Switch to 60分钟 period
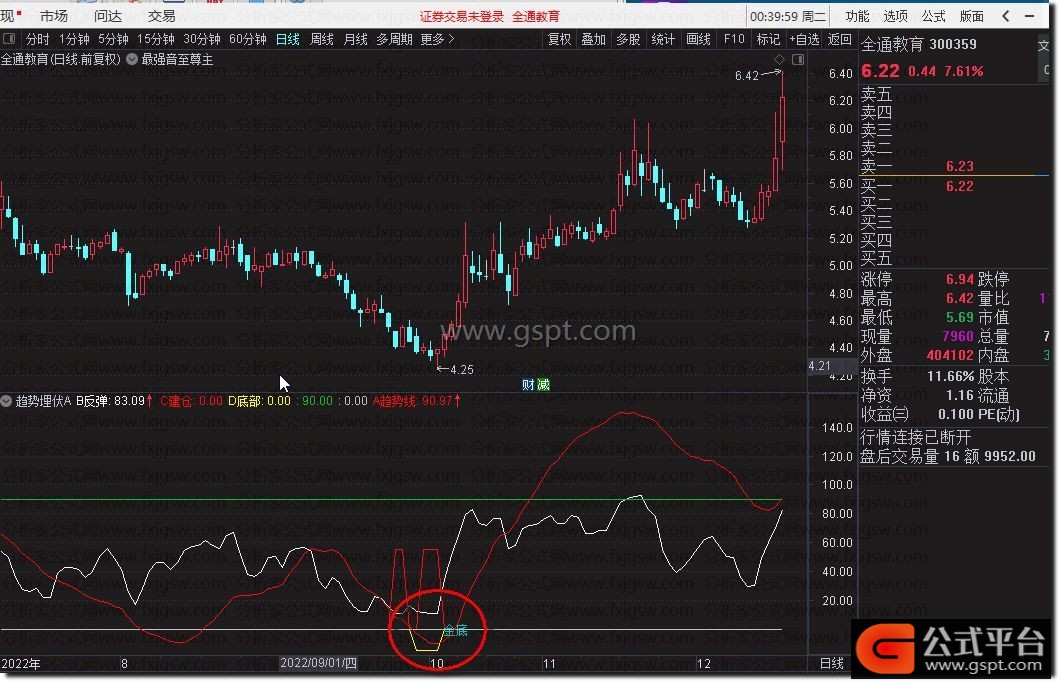Screen dimensions: 1061x682 (248, 39)
